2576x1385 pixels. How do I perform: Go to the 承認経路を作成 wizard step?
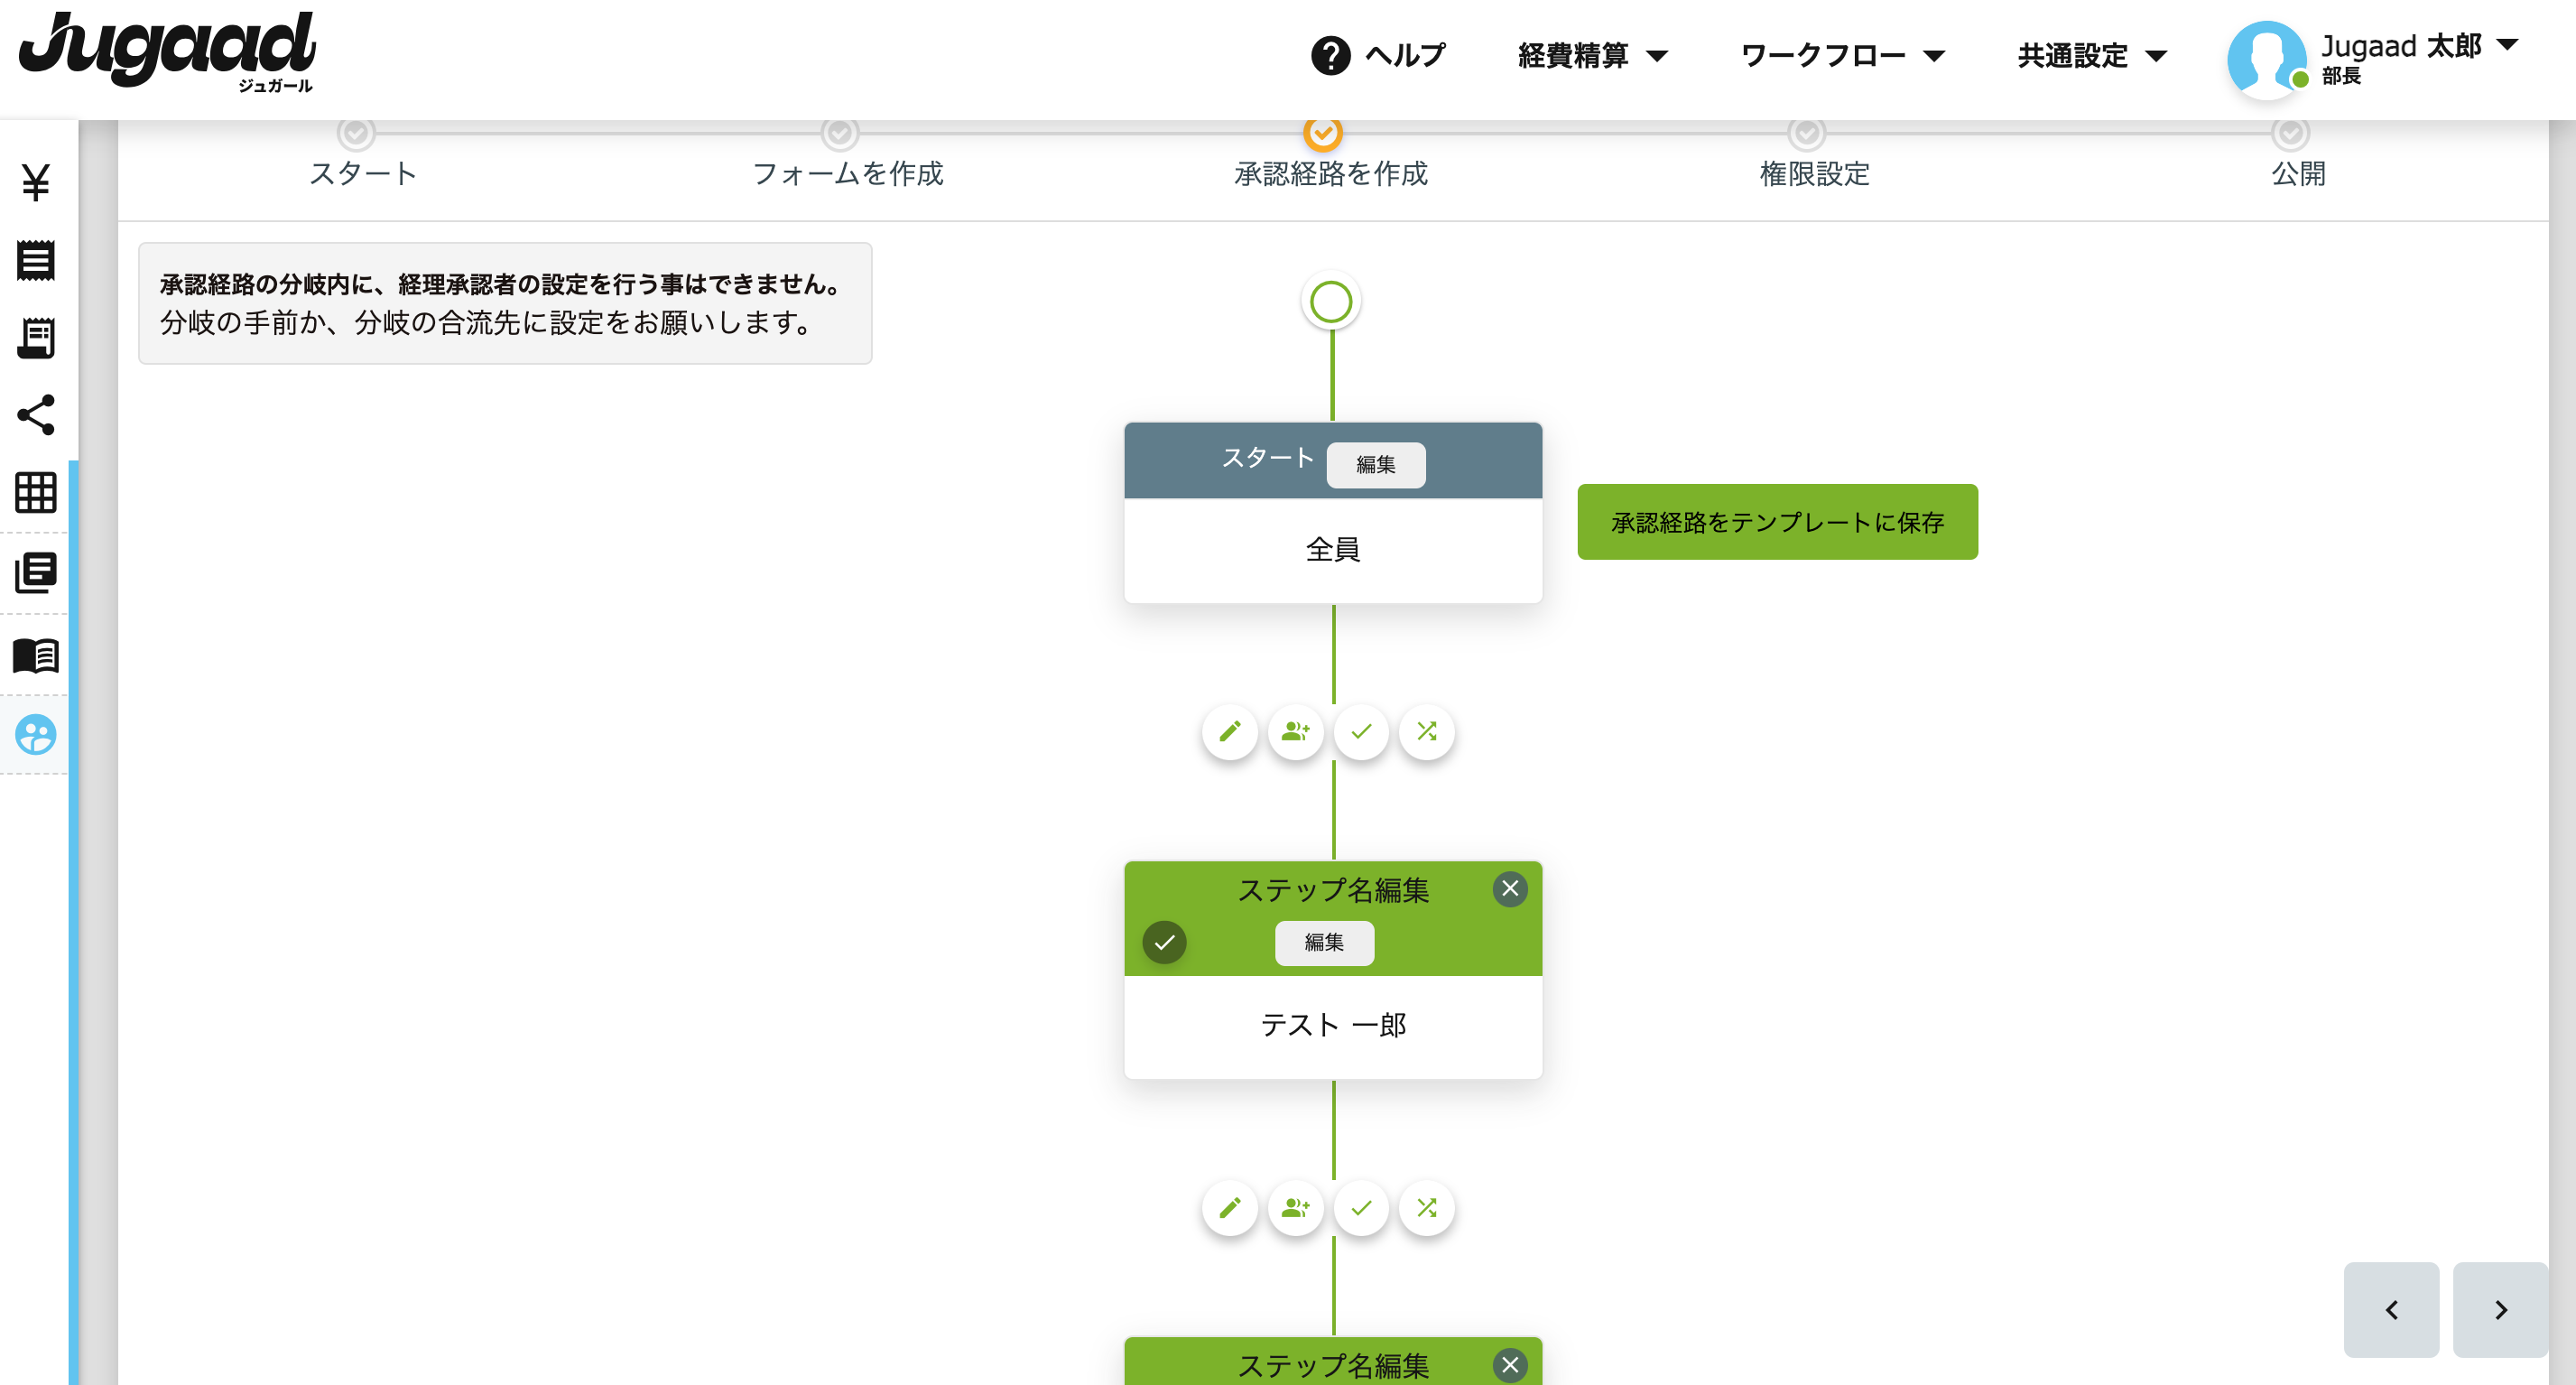[x=1331, y=173]
